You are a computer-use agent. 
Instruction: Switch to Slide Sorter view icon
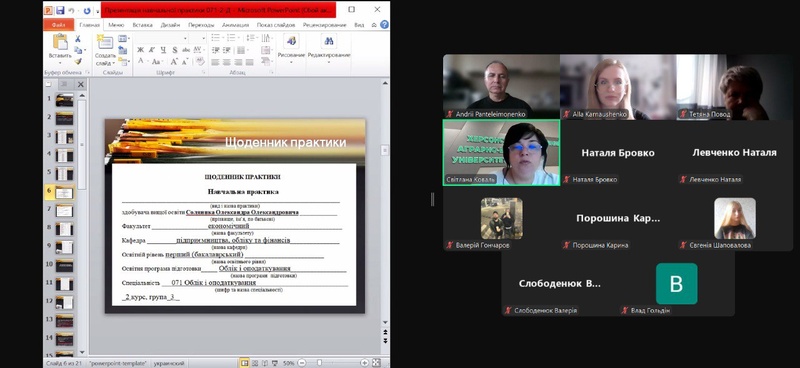pyautogui.click(x=256, y=363)
